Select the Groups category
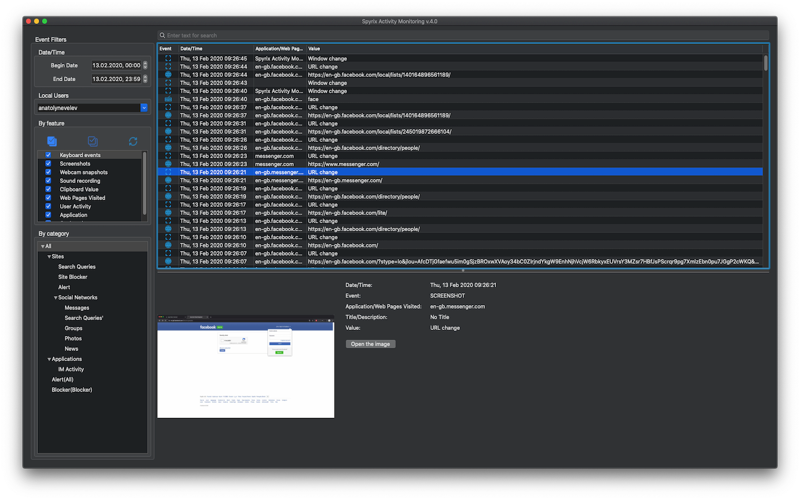The image size is (800, 500). pos(73,329)
